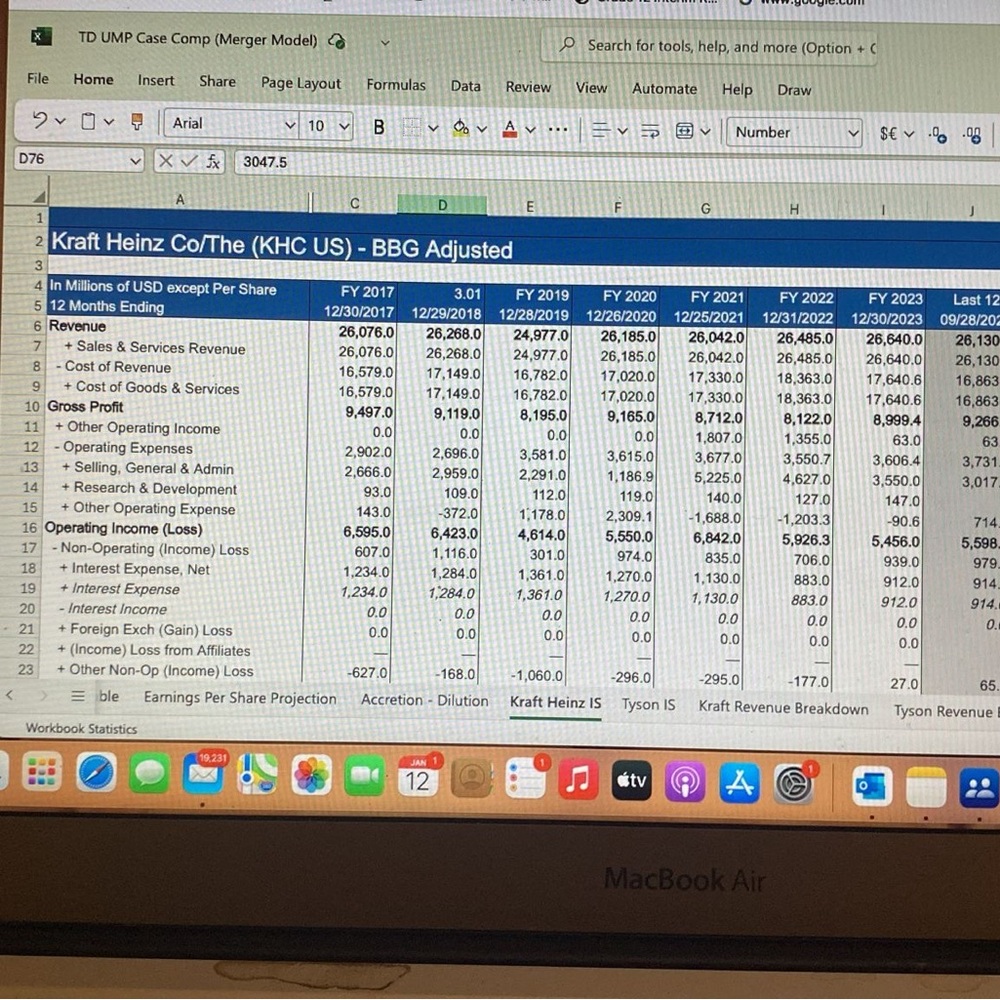Image resolution: width=1000 pixels, height=1000 pixels.
Task: Switch to the Tyson IS sheet tab
Action: [x=648, y=705]
